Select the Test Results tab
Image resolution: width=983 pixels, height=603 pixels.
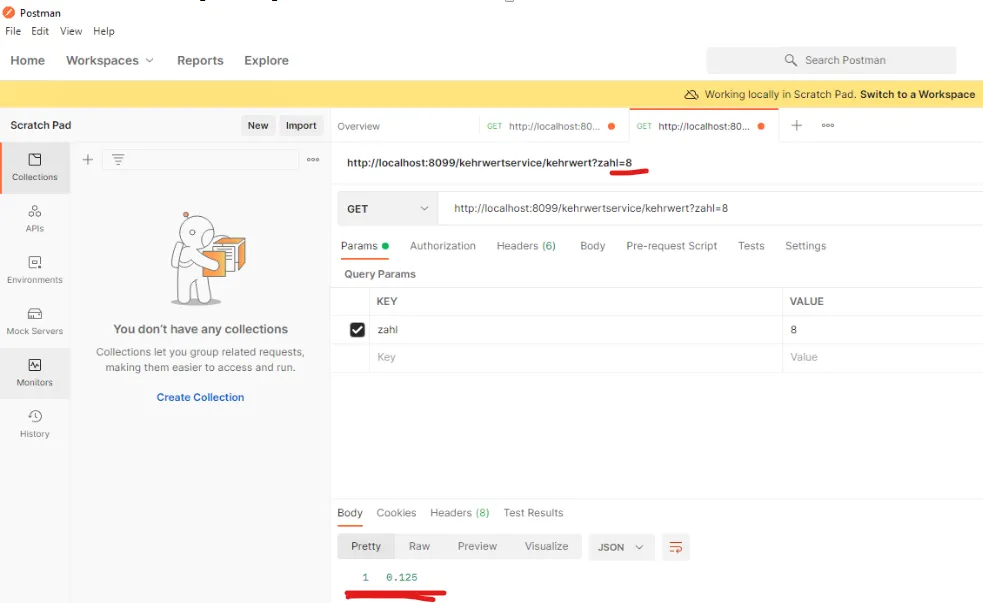click(x=534, y=513)
